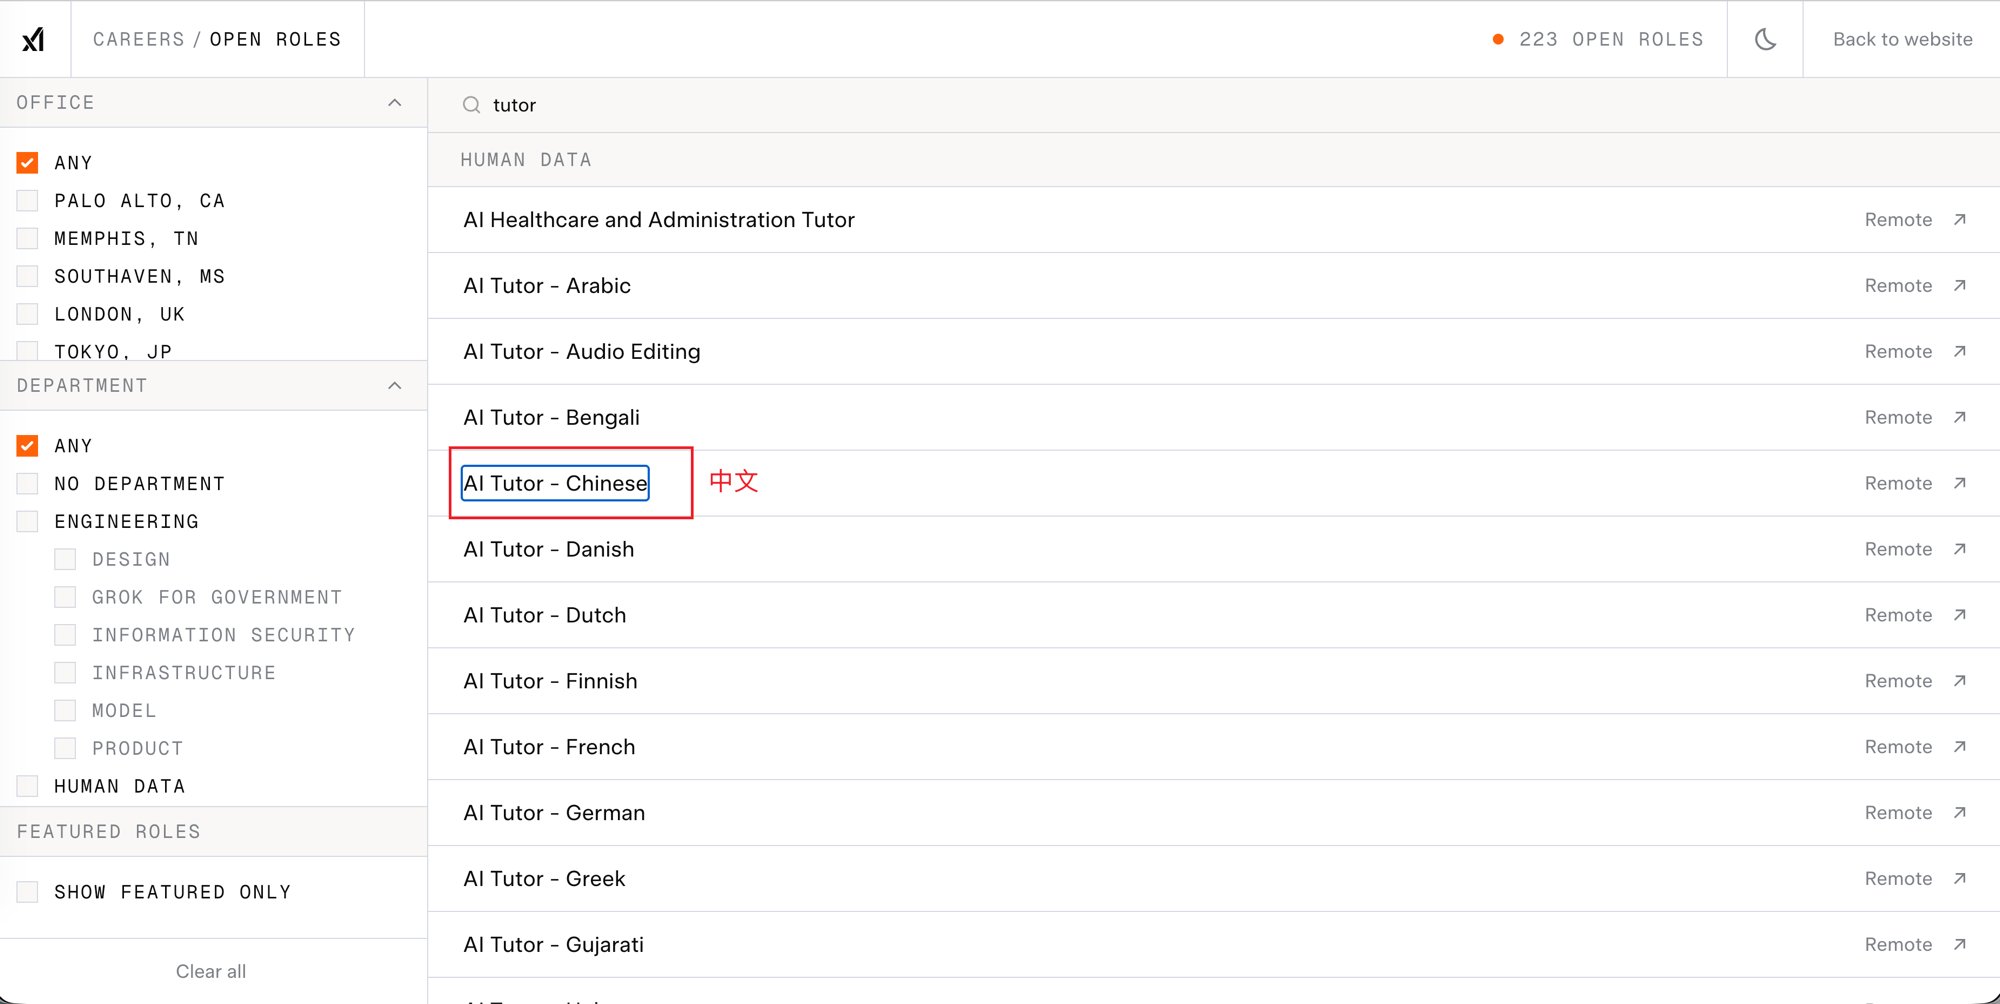
Task: Check the Palo Alto, CA office
Action: click(x=28, y=200)
